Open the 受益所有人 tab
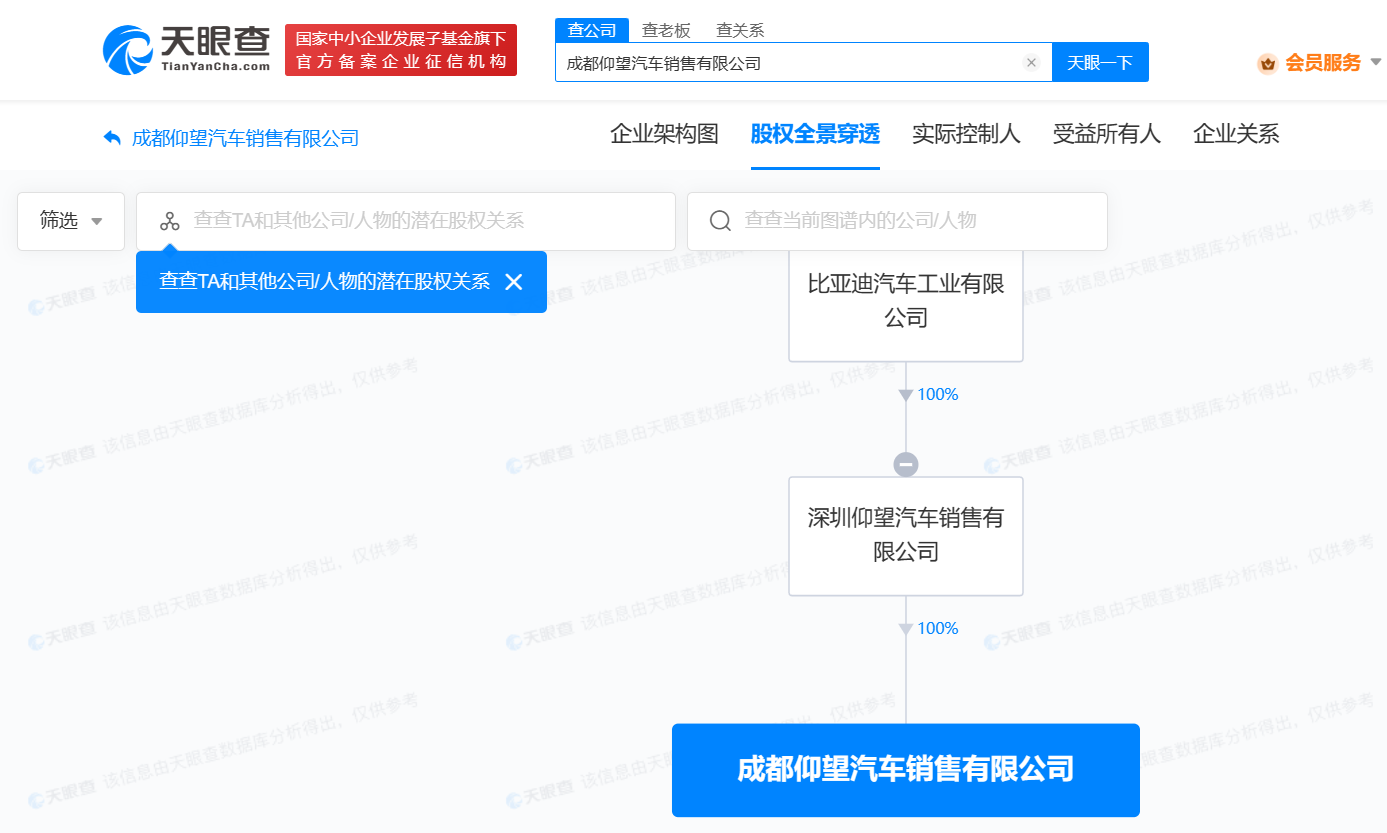 [1107, 134]
